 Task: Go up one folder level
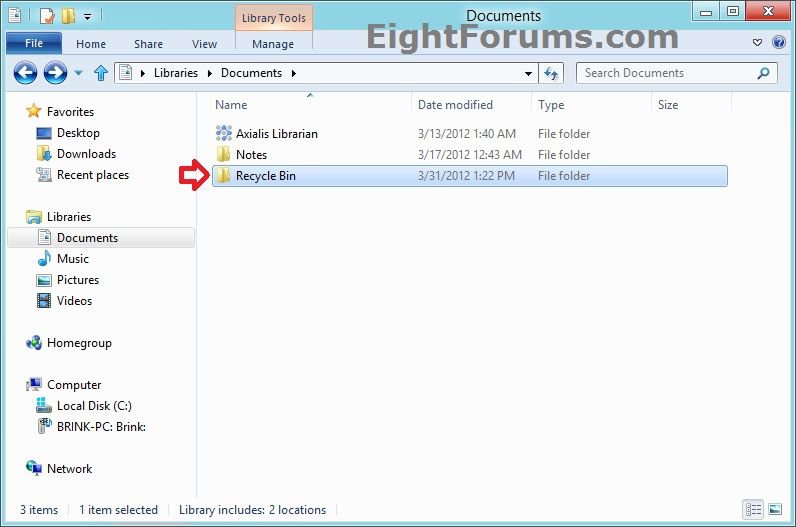[101, 73]
